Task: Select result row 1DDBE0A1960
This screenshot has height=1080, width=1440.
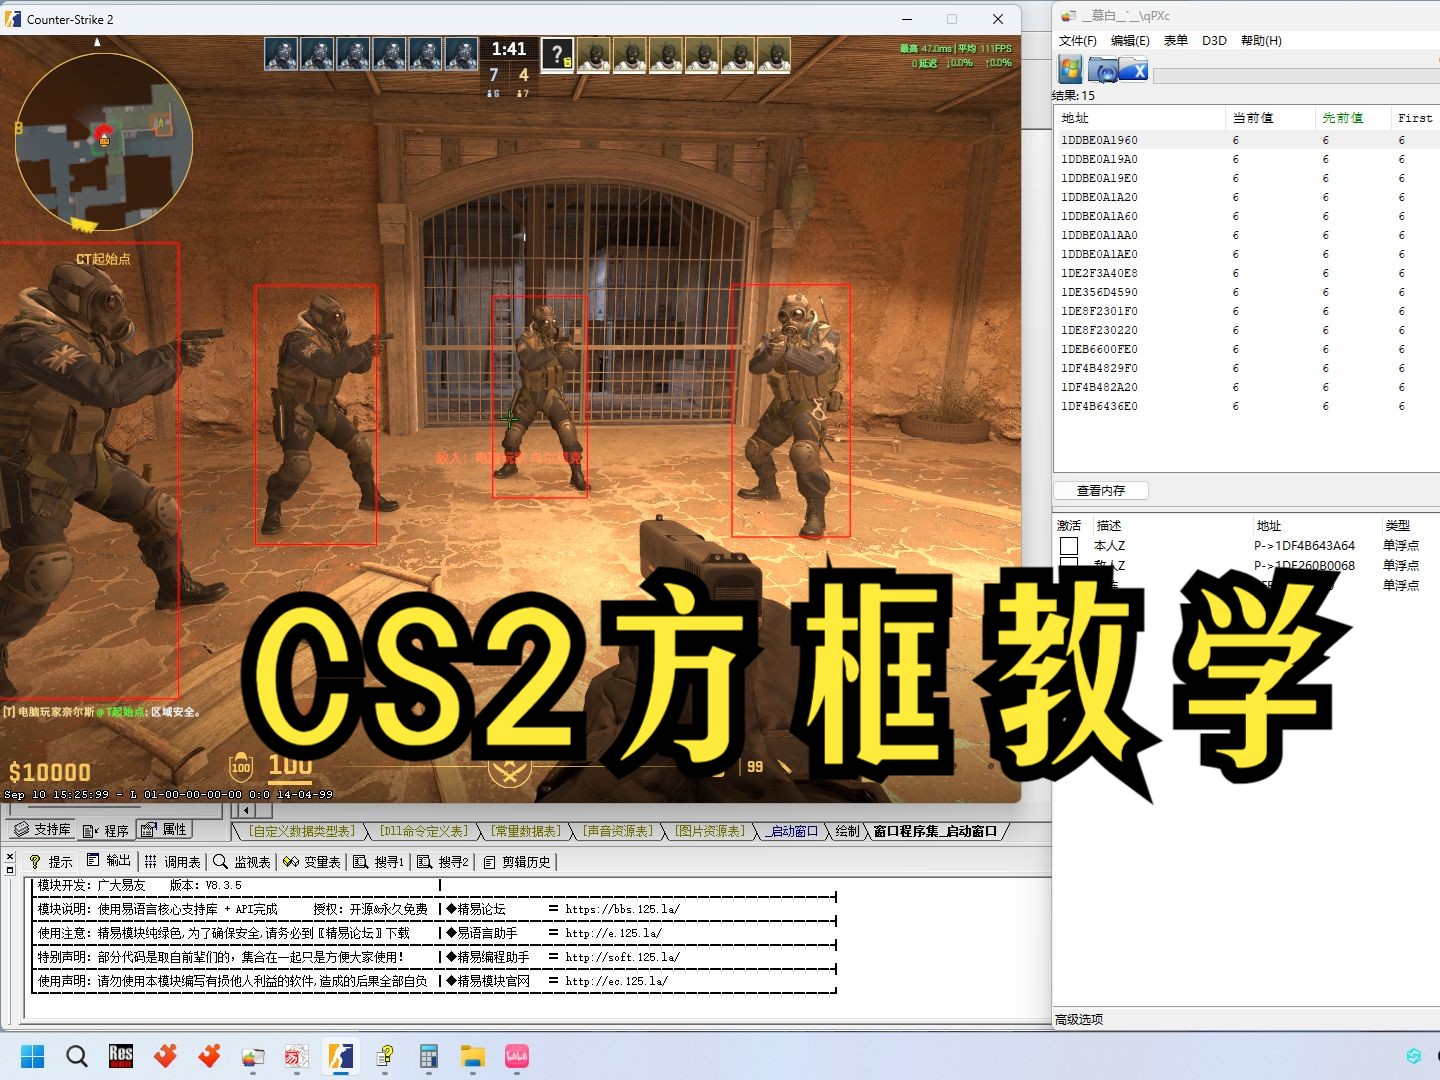Action: pyautogui.click(x=1247, y=140)
